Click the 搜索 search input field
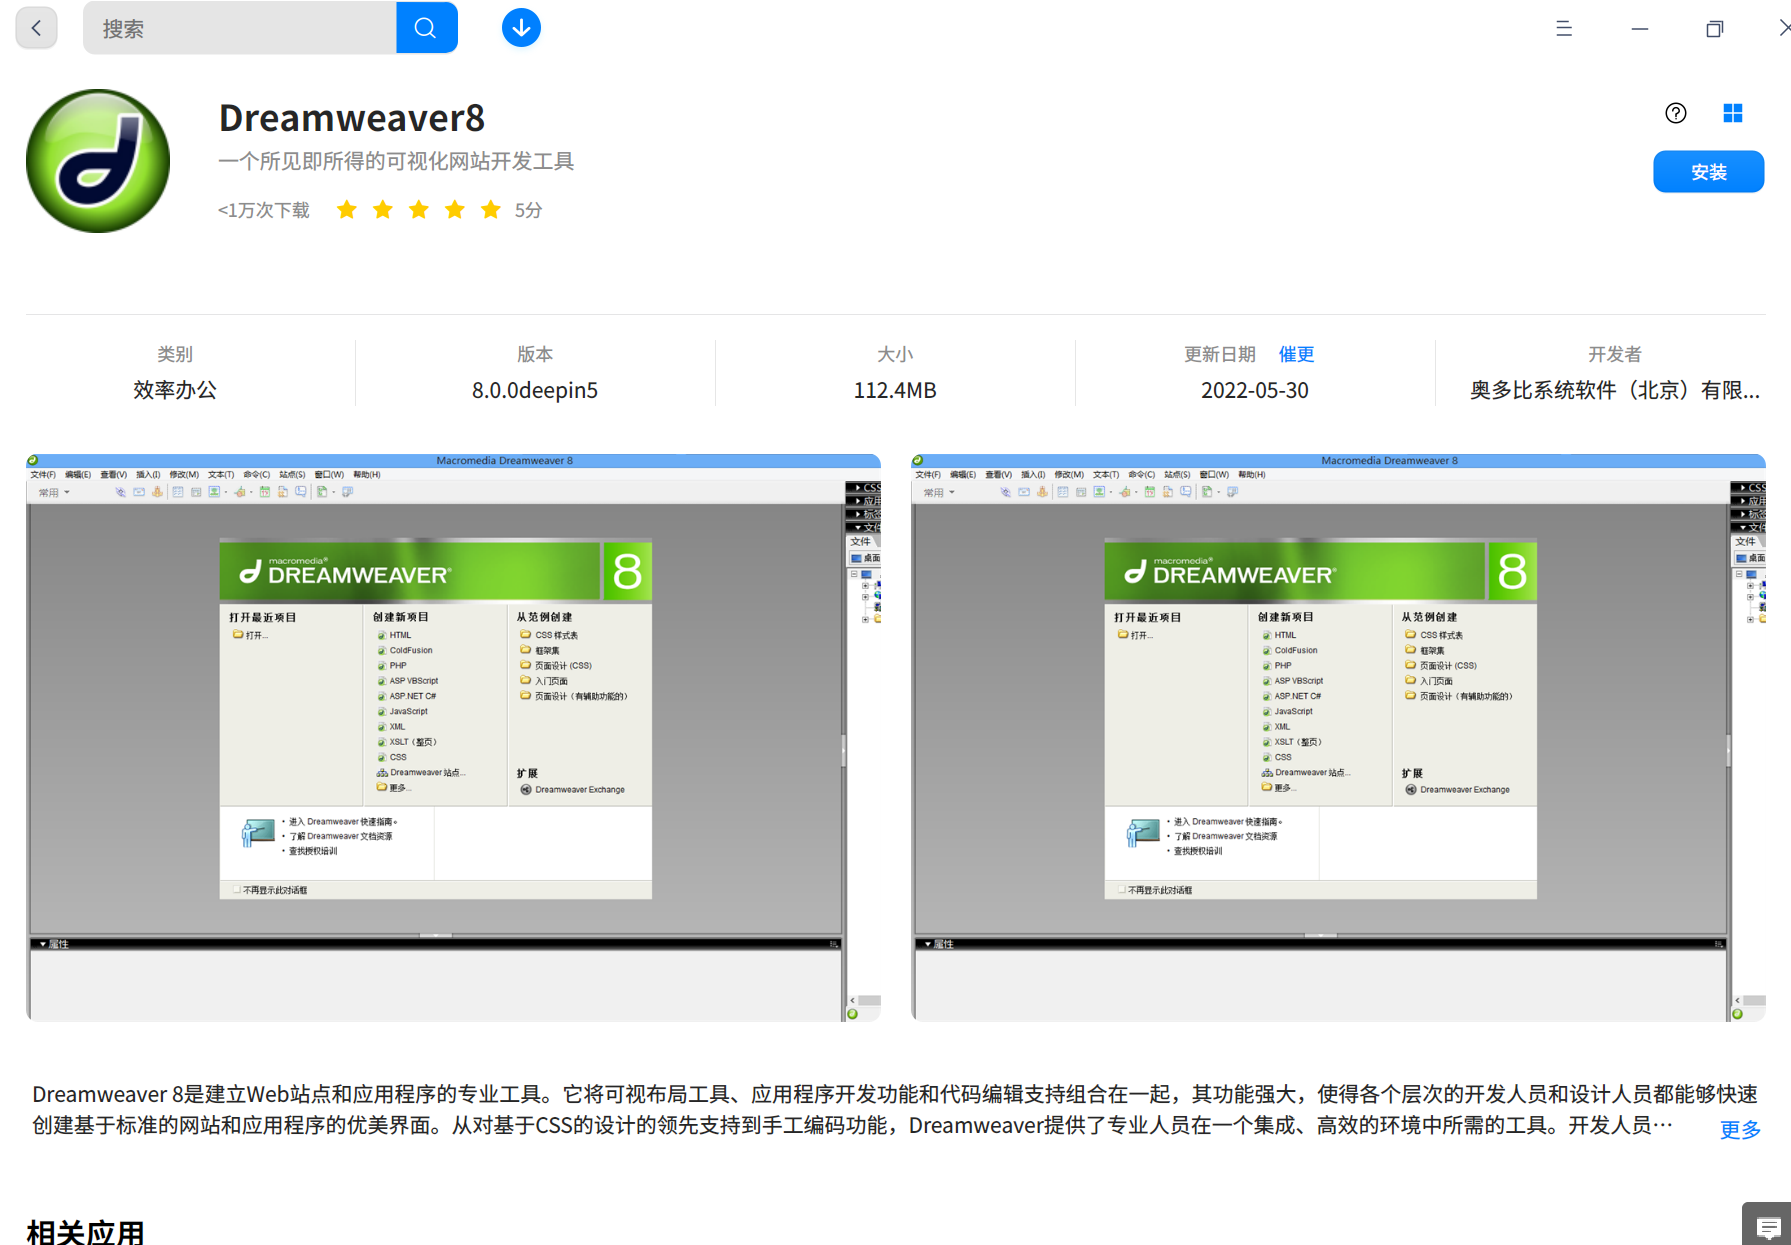This screenshot has height=1245, width=1791. click(240, 28)
